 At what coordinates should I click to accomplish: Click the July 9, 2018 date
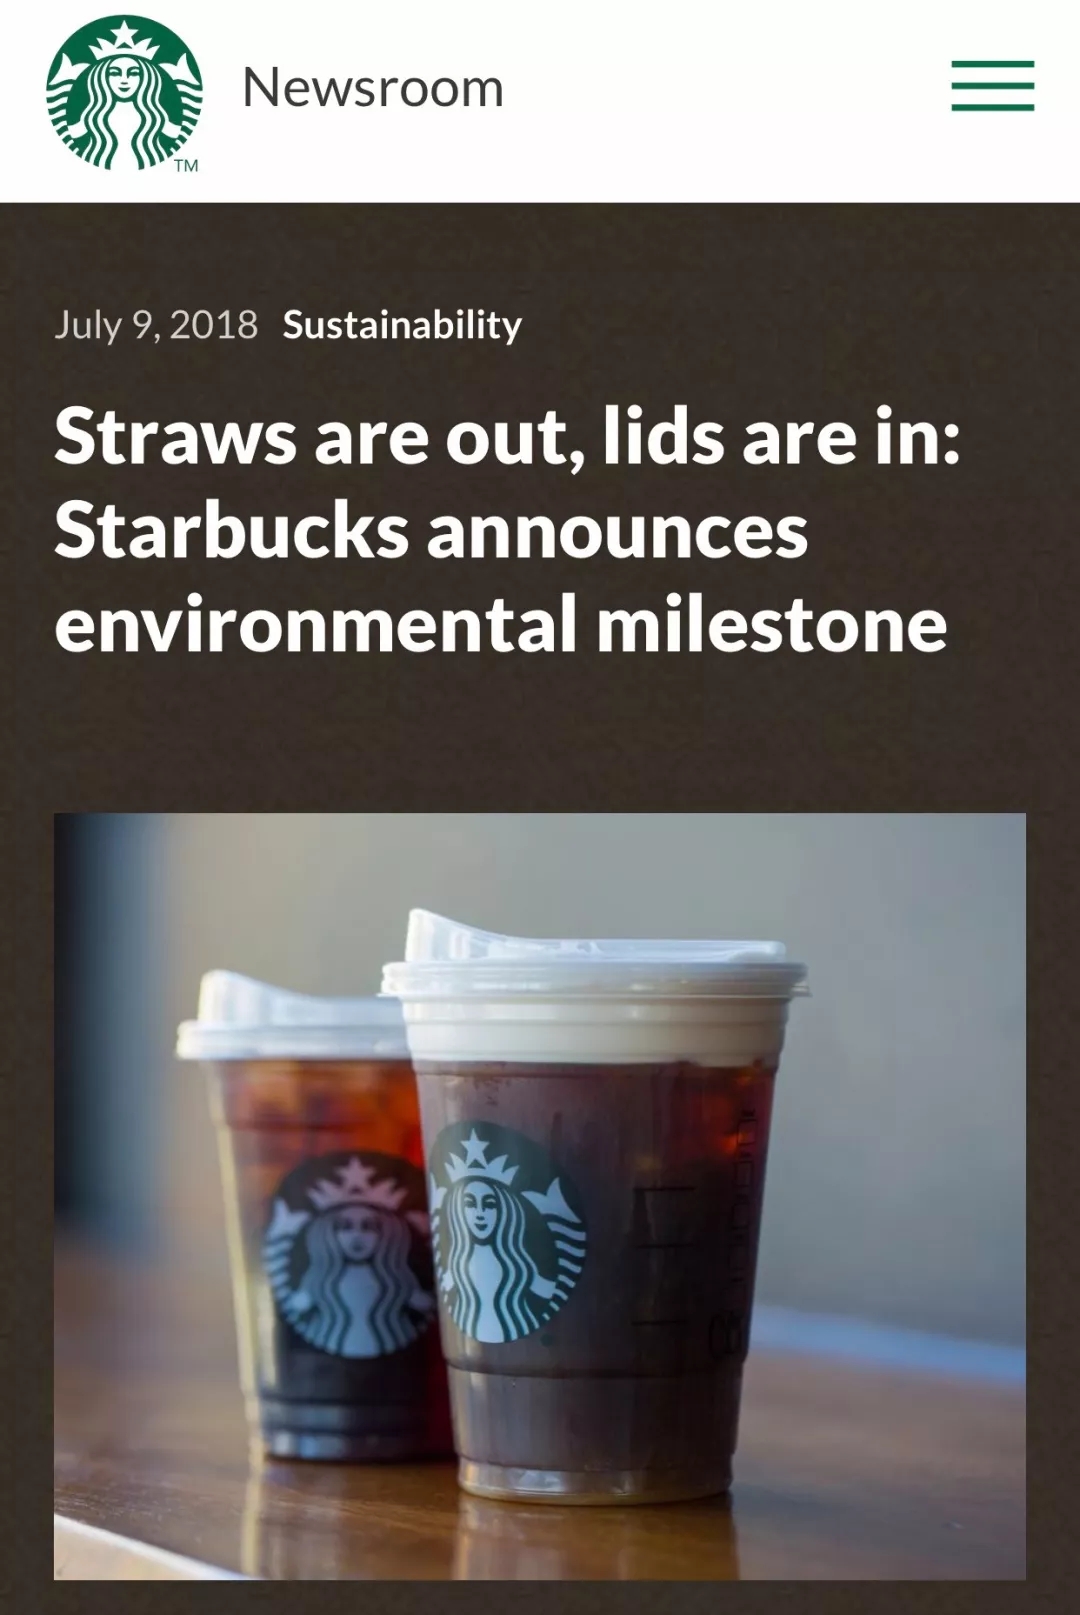pyautogui.click(x=156, y=325)
